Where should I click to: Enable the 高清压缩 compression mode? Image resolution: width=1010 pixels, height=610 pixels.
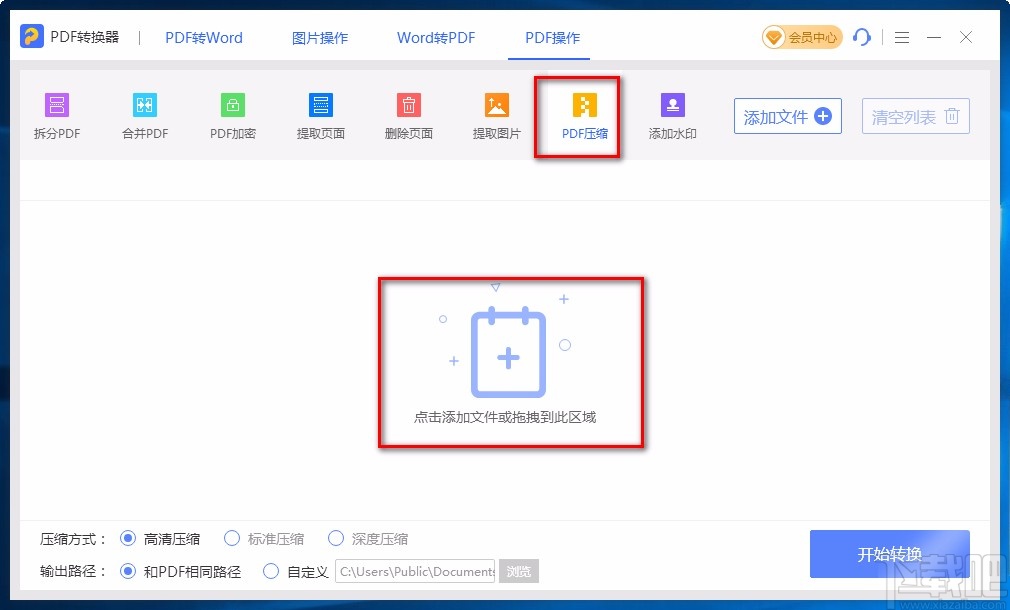pos(128,538)
